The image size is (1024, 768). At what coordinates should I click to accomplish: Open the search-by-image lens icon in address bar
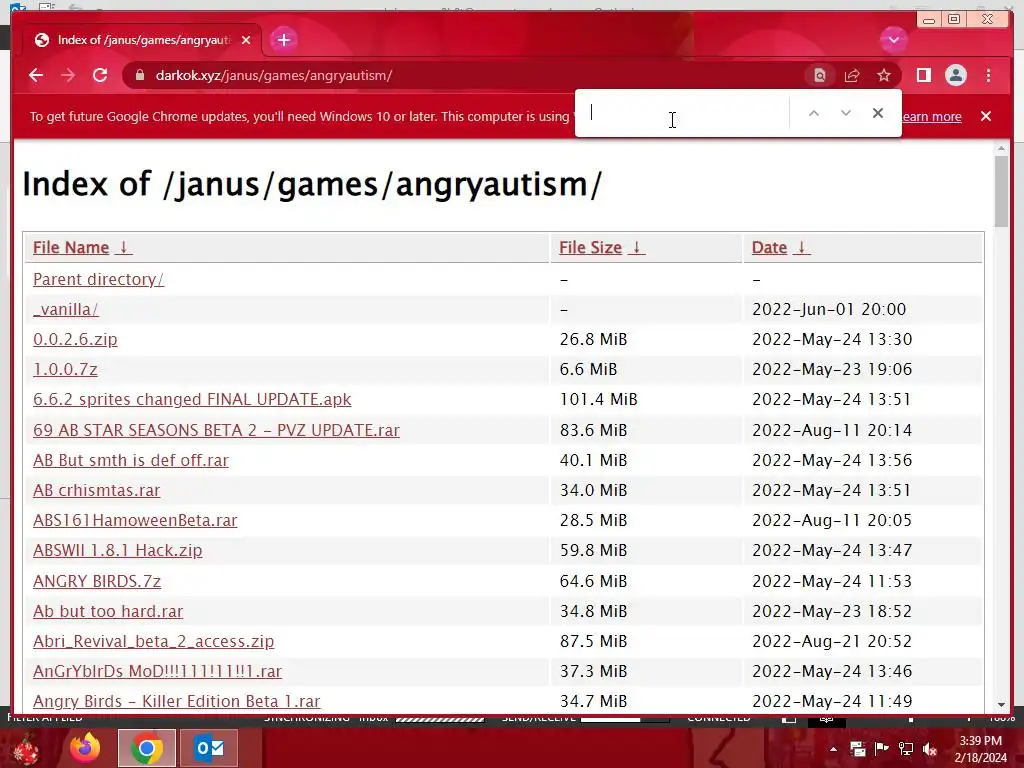coord(820,76)
